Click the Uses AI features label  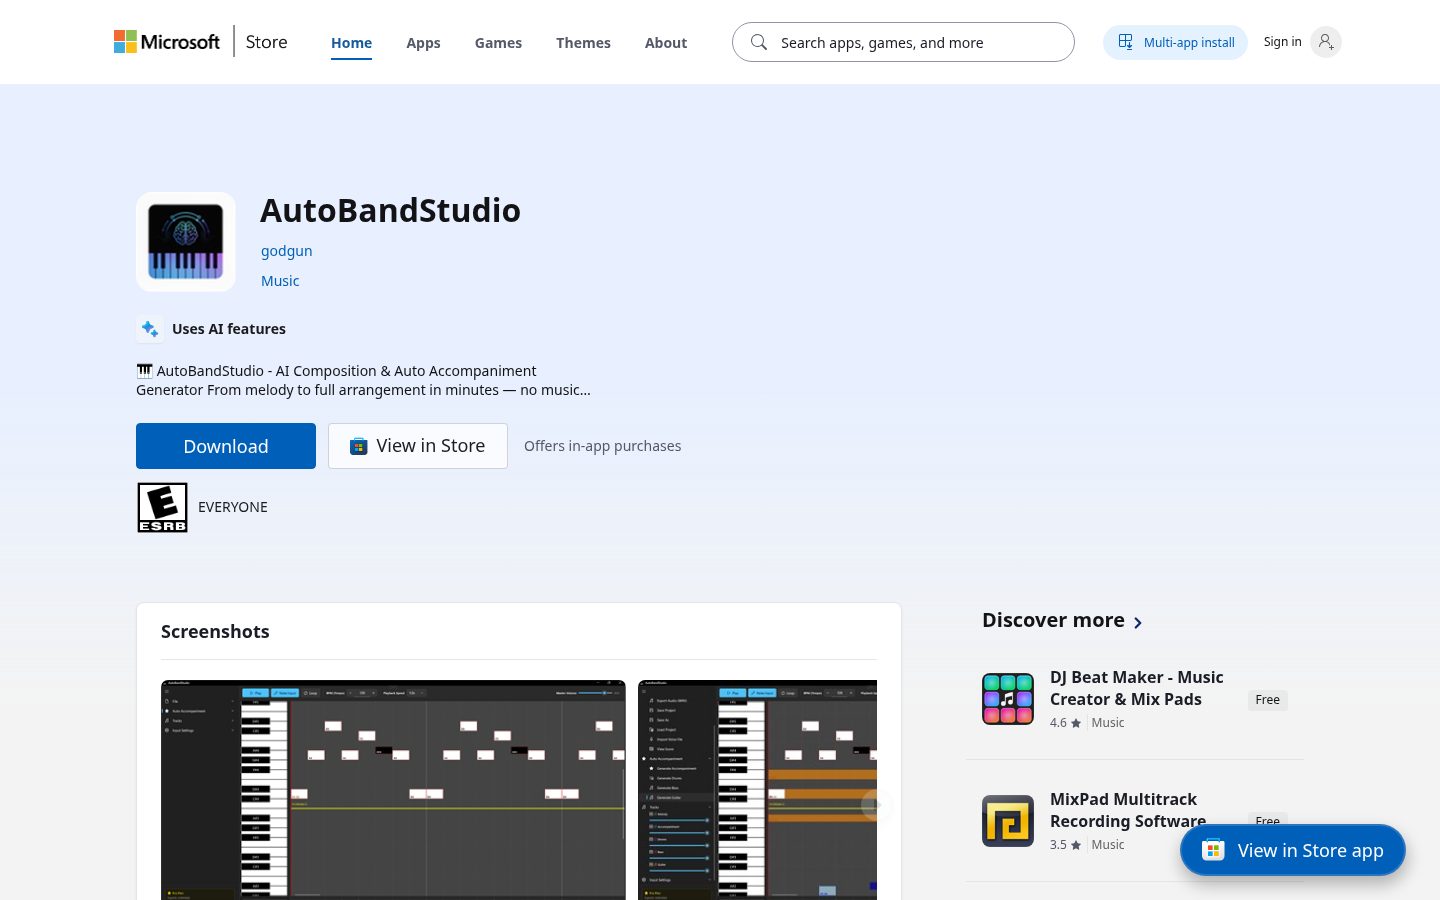[229, 329]
